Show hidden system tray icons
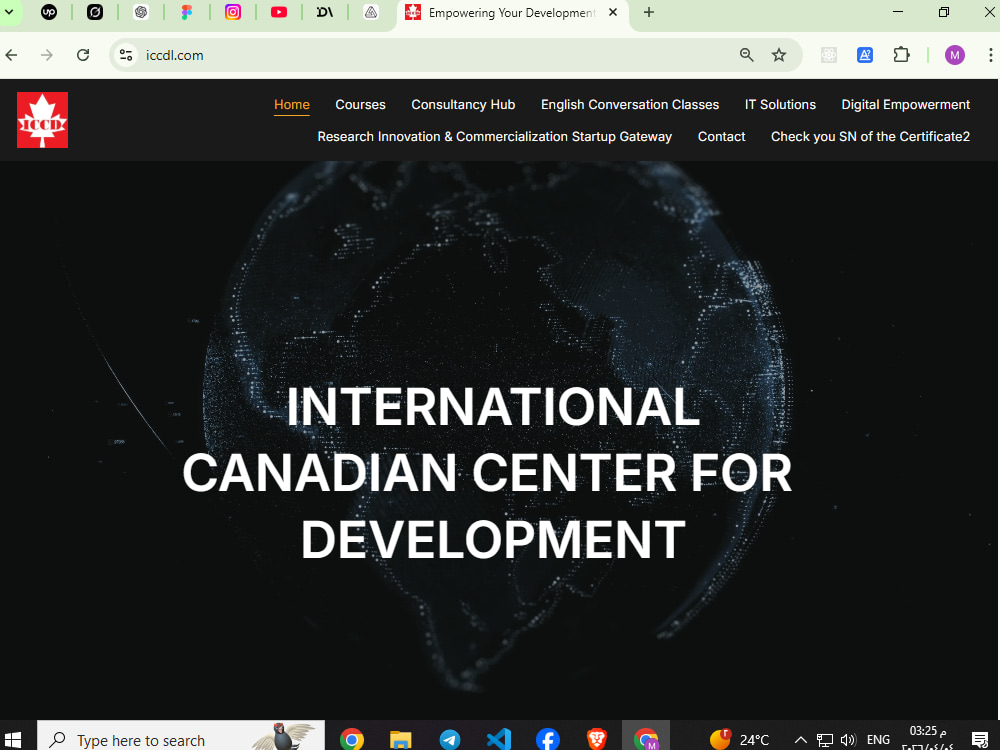The image size is (1000, 750). tap(800, 740)
